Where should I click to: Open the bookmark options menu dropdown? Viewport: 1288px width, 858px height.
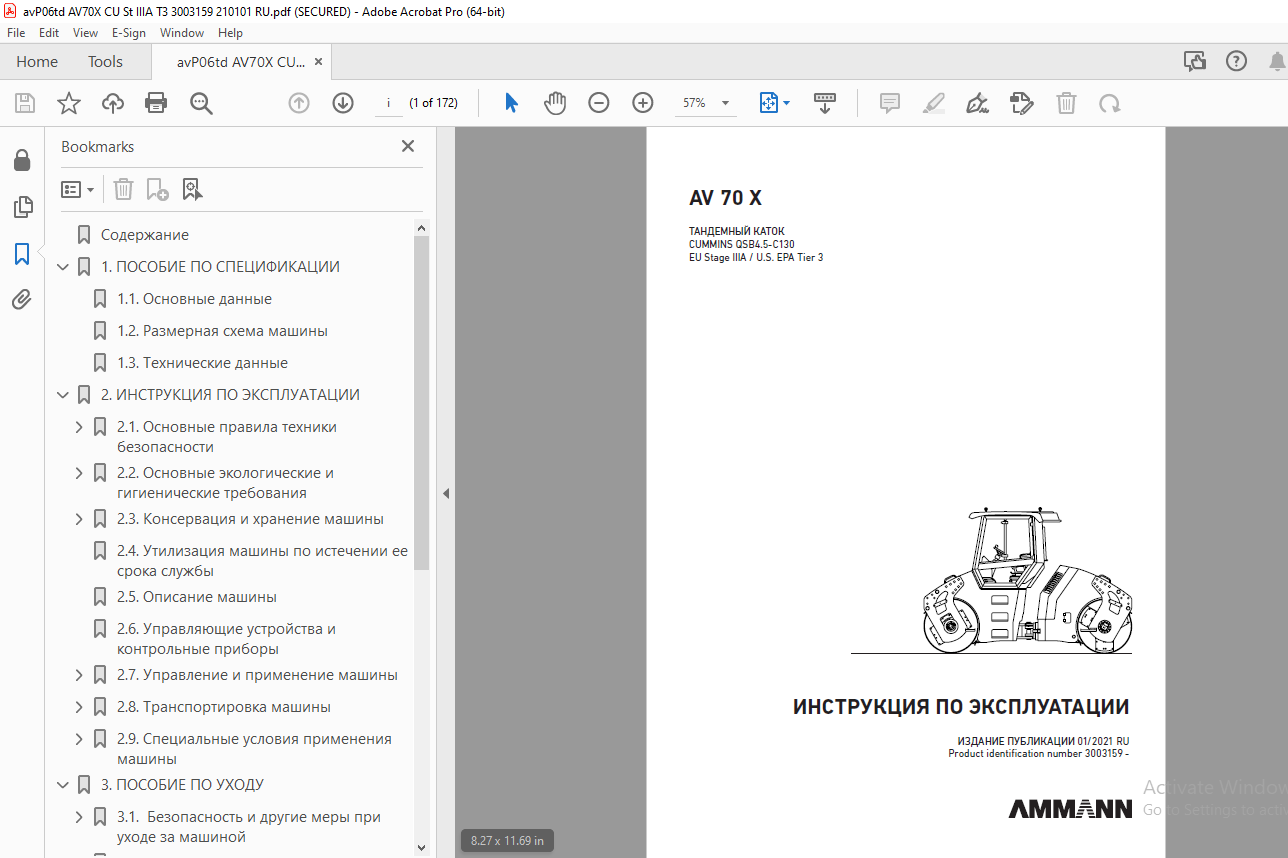[x=78, y=189]
